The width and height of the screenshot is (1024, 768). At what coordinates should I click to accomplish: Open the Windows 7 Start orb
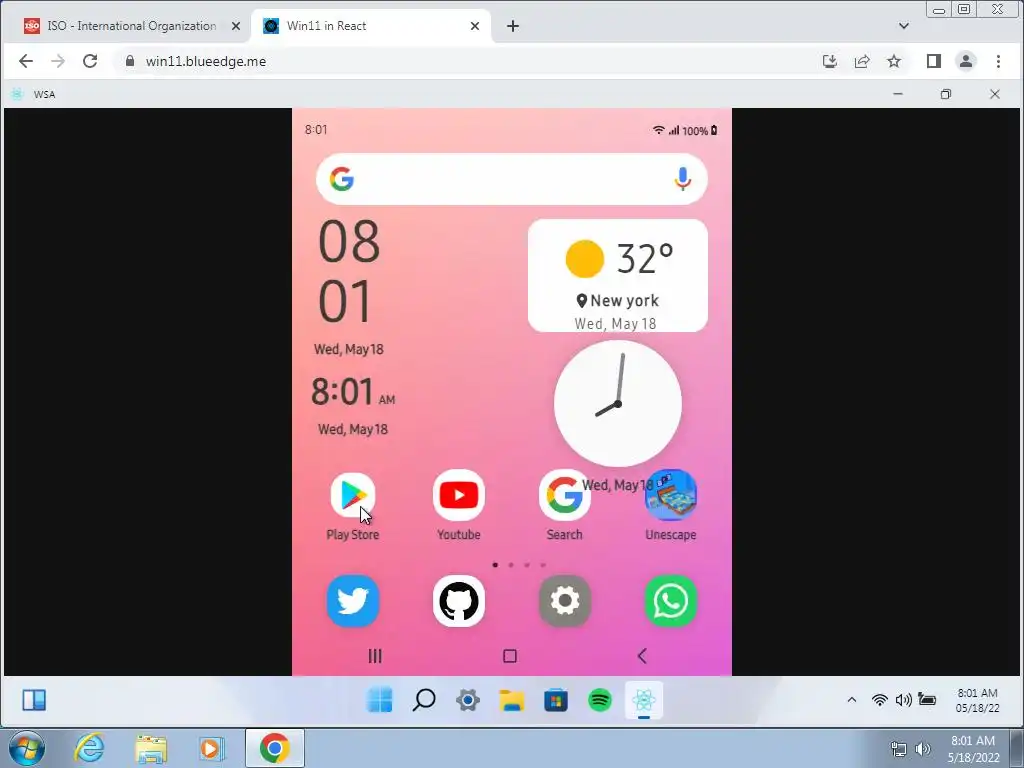(x=27, y=748)
